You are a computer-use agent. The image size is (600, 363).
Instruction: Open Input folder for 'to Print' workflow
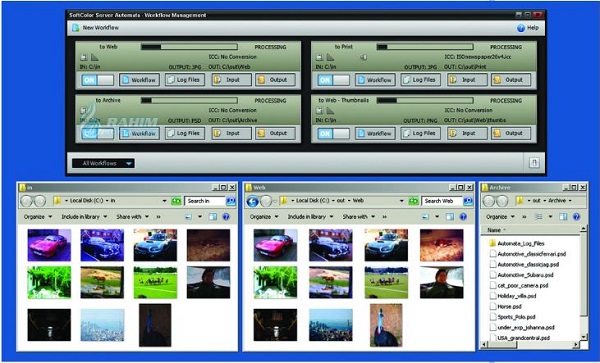[467, 80]
